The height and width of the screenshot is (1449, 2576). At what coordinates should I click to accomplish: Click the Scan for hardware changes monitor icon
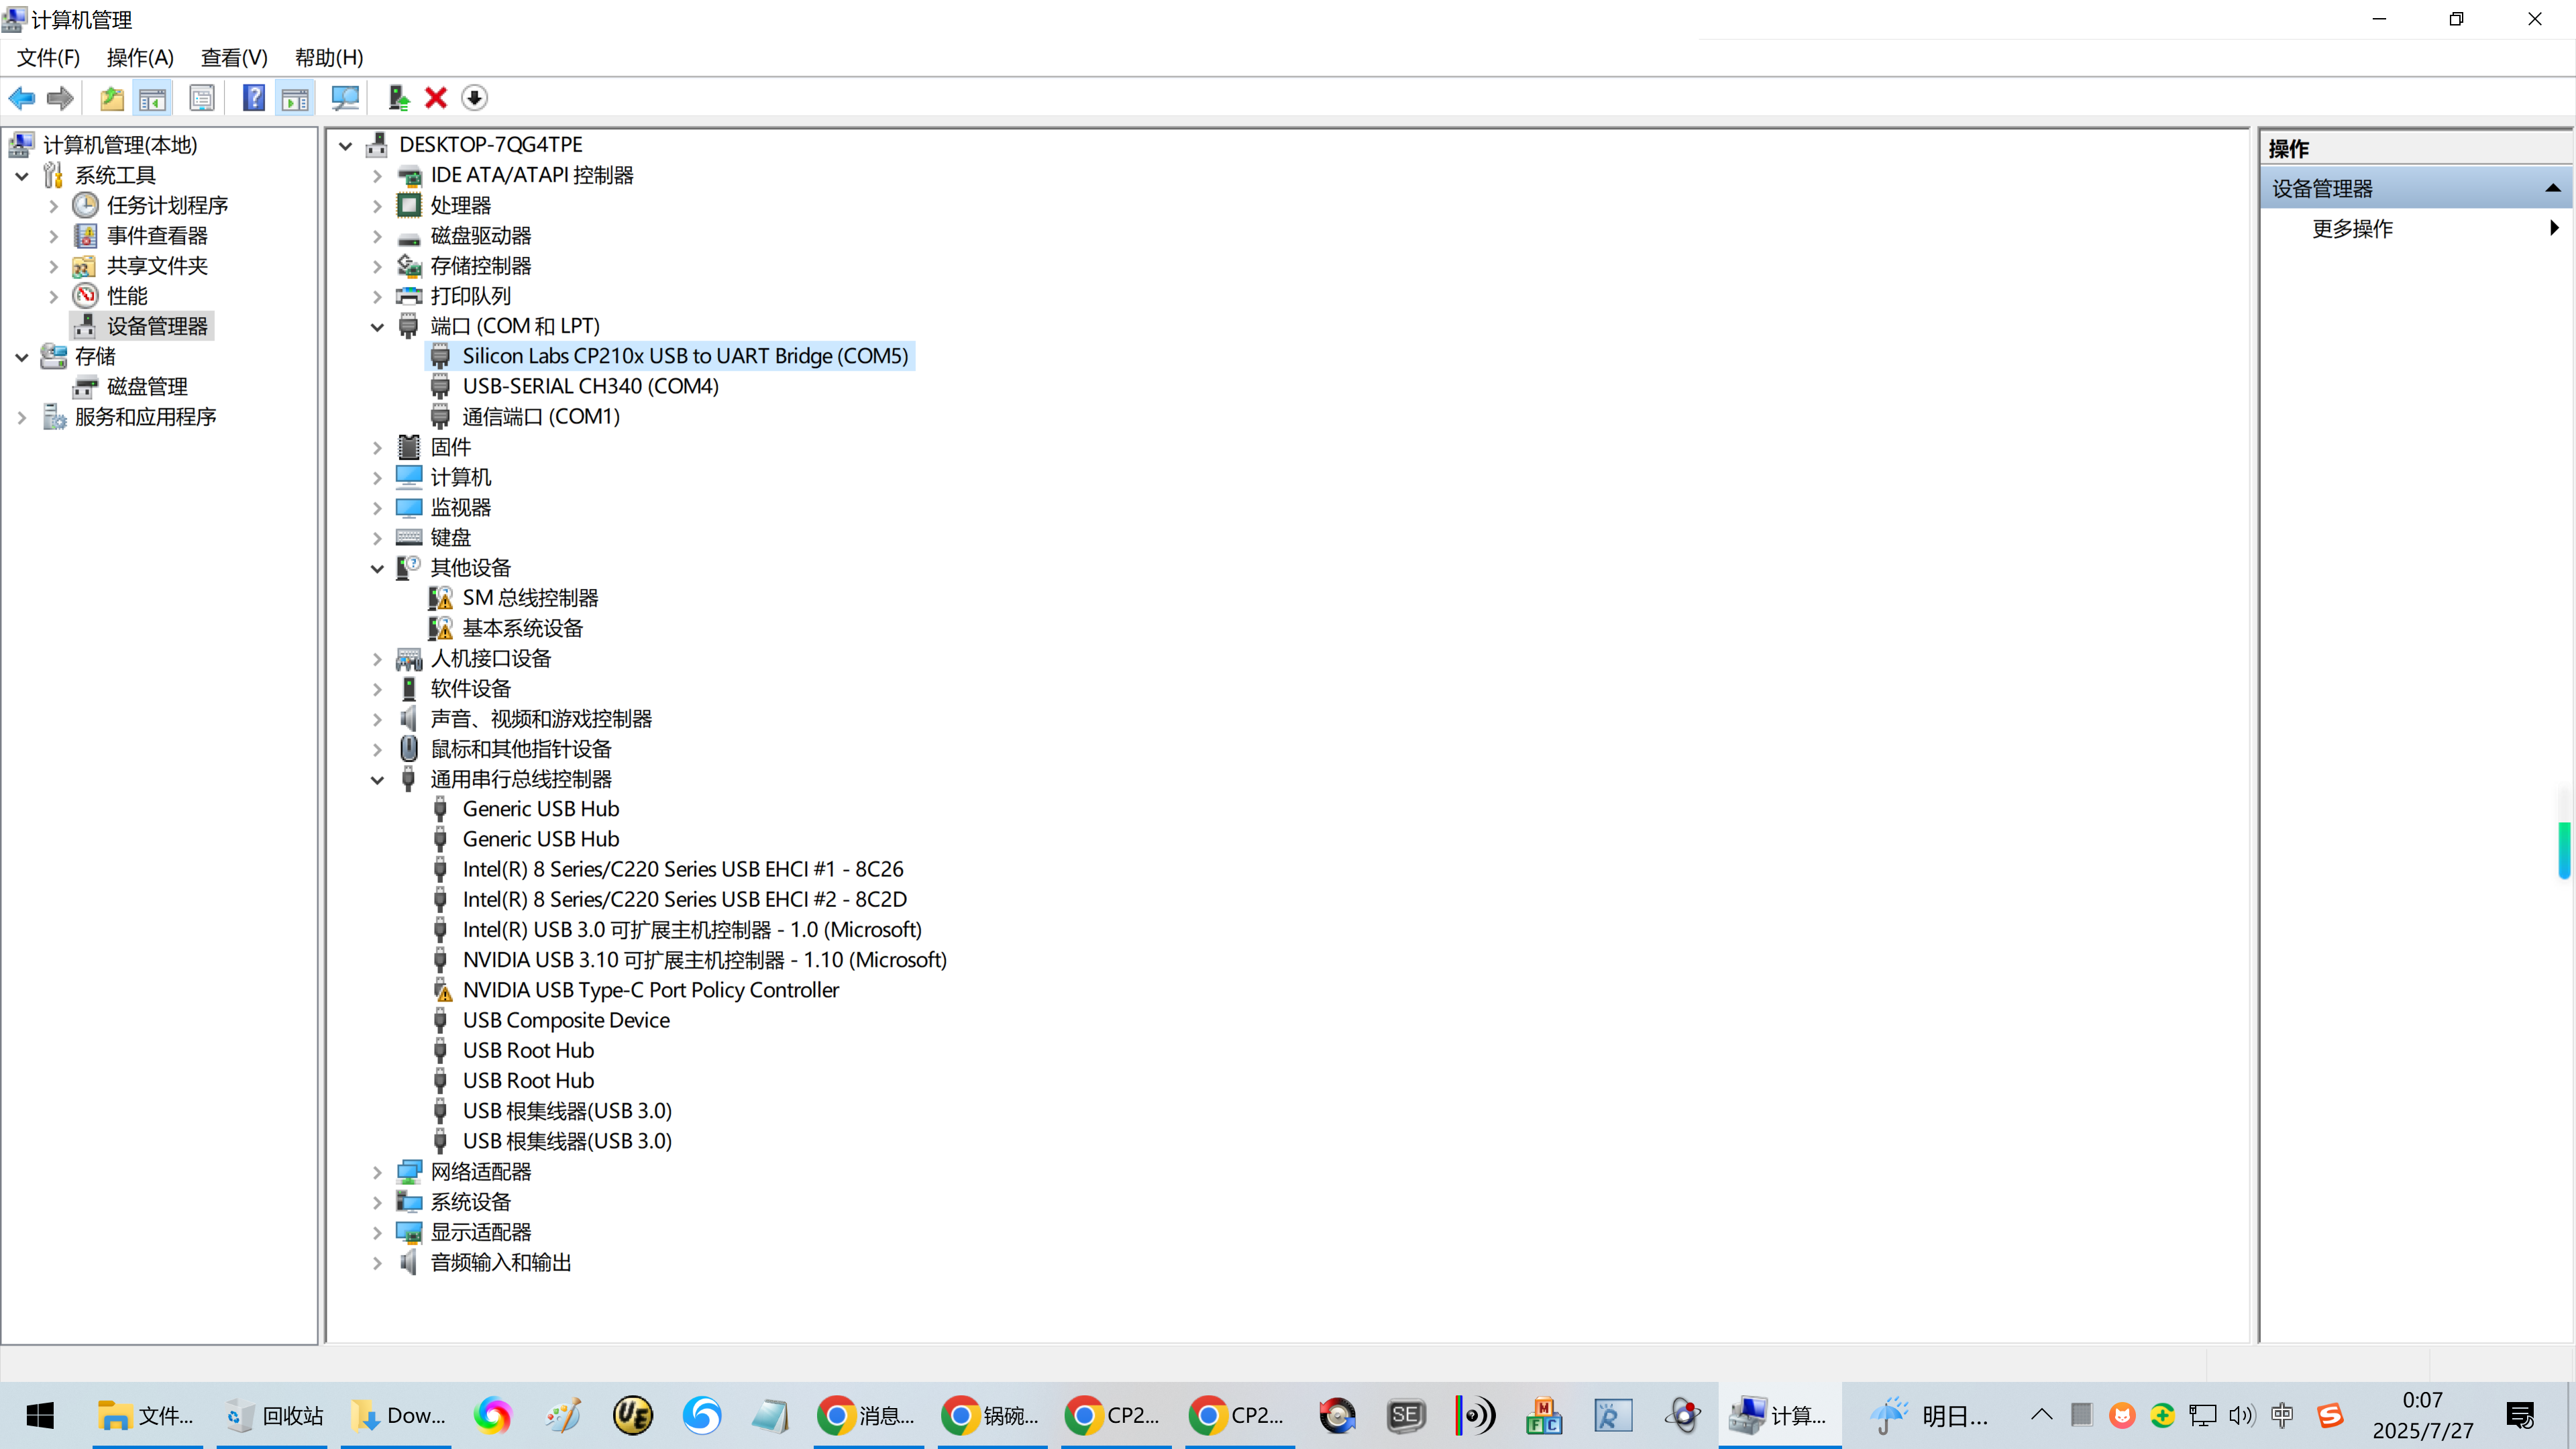[x=345, y=98]
